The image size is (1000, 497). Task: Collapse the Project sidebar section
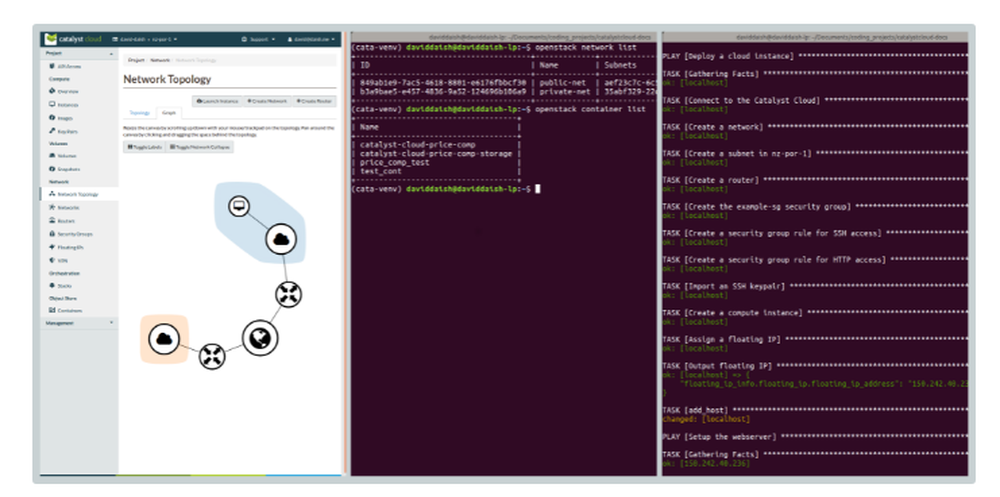[78, 53]
